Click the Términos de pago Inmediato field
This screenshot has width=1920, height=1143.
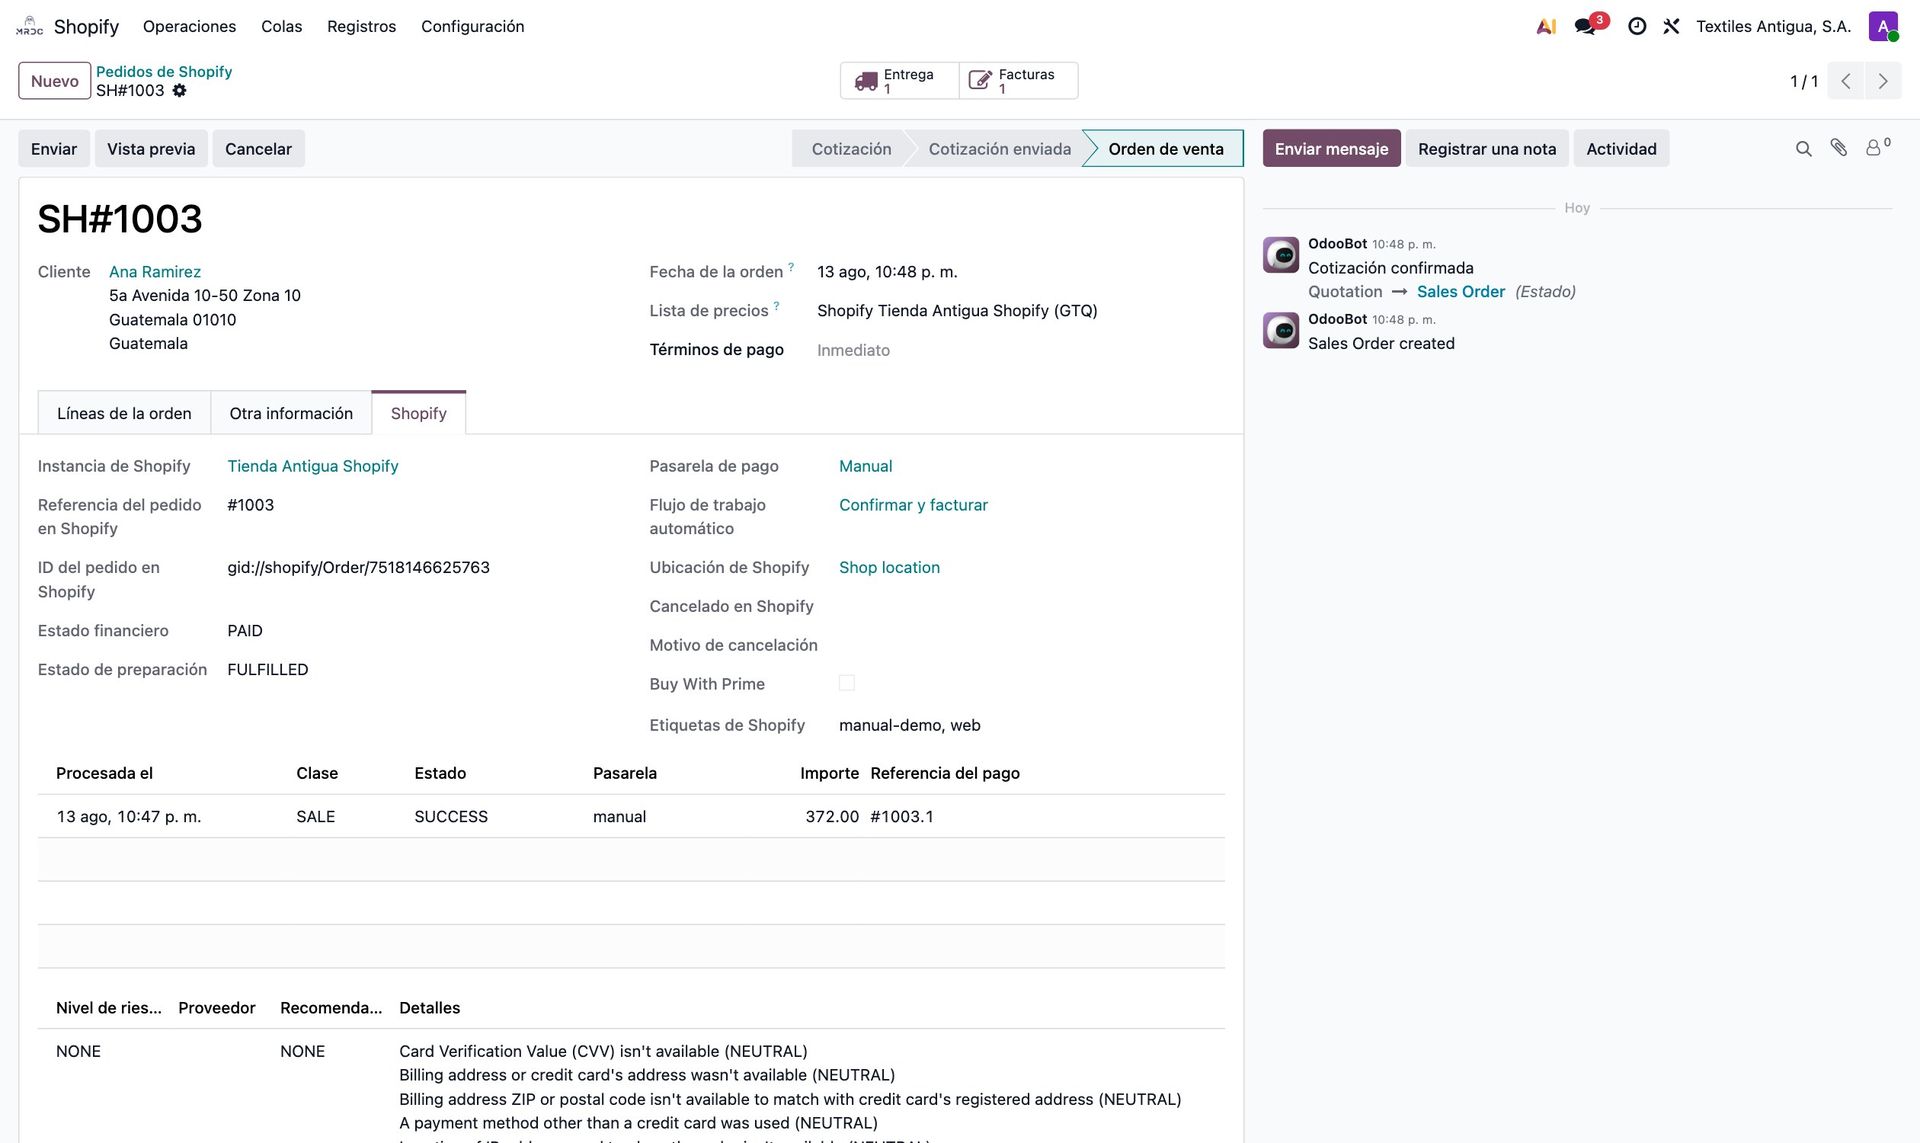pos(853,350)
